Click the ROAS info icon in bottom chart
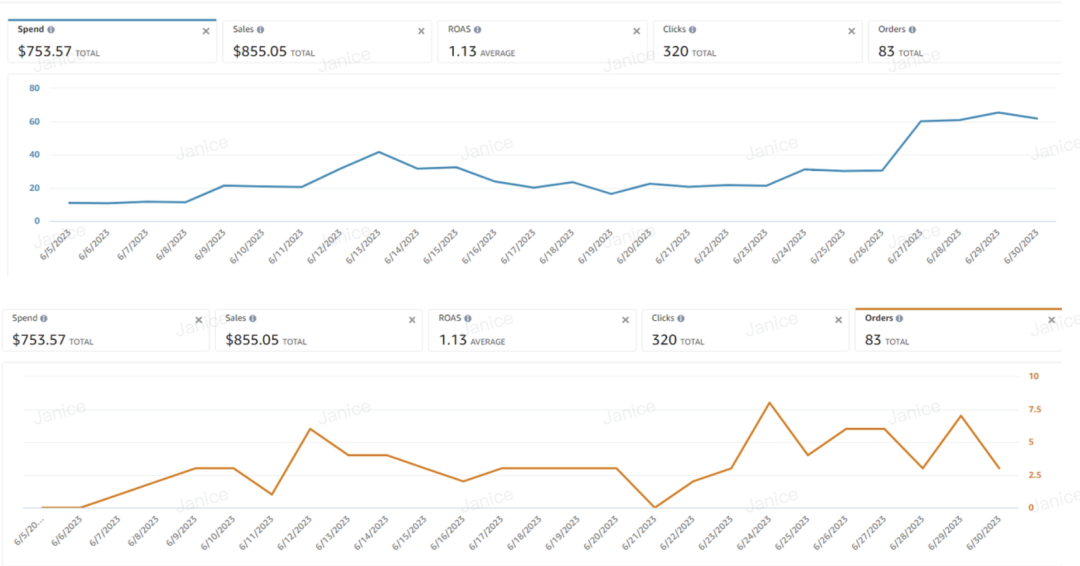This screenshot has height=566, width=1080. [x=468, y=318]
